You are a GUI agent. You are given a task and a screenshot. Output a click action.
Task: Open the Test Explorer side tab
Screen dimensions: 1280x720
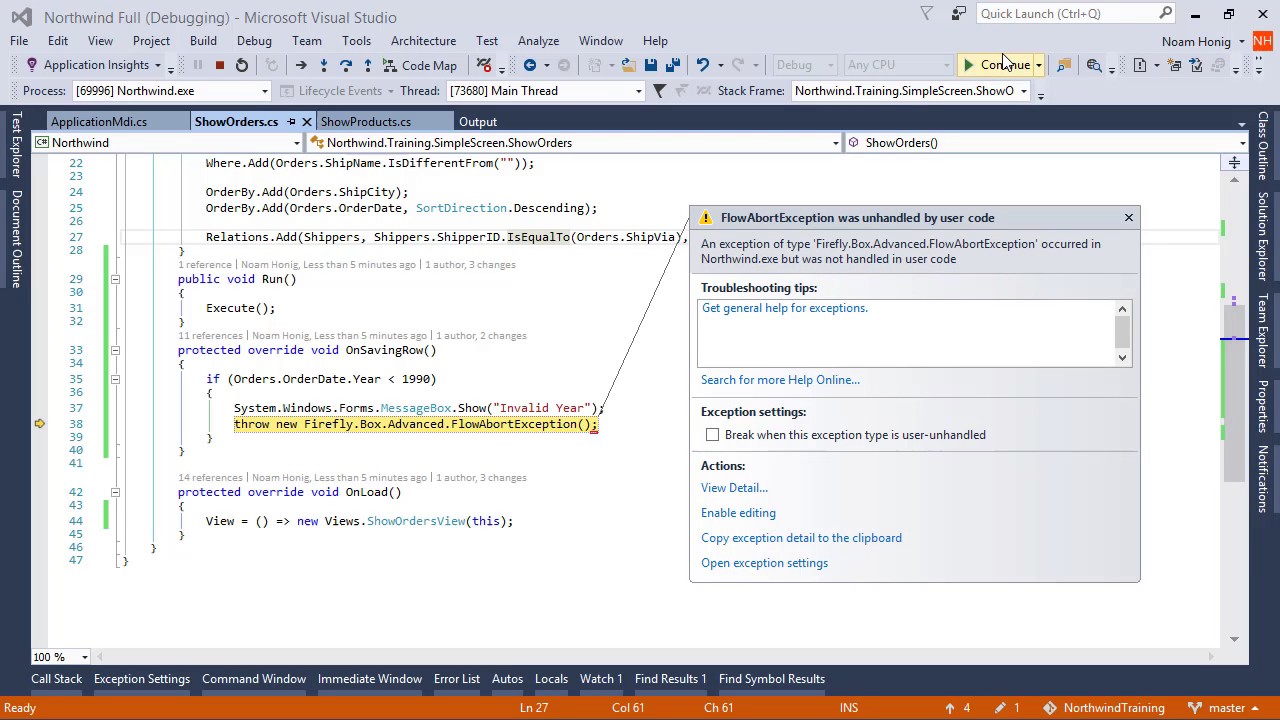16,146
